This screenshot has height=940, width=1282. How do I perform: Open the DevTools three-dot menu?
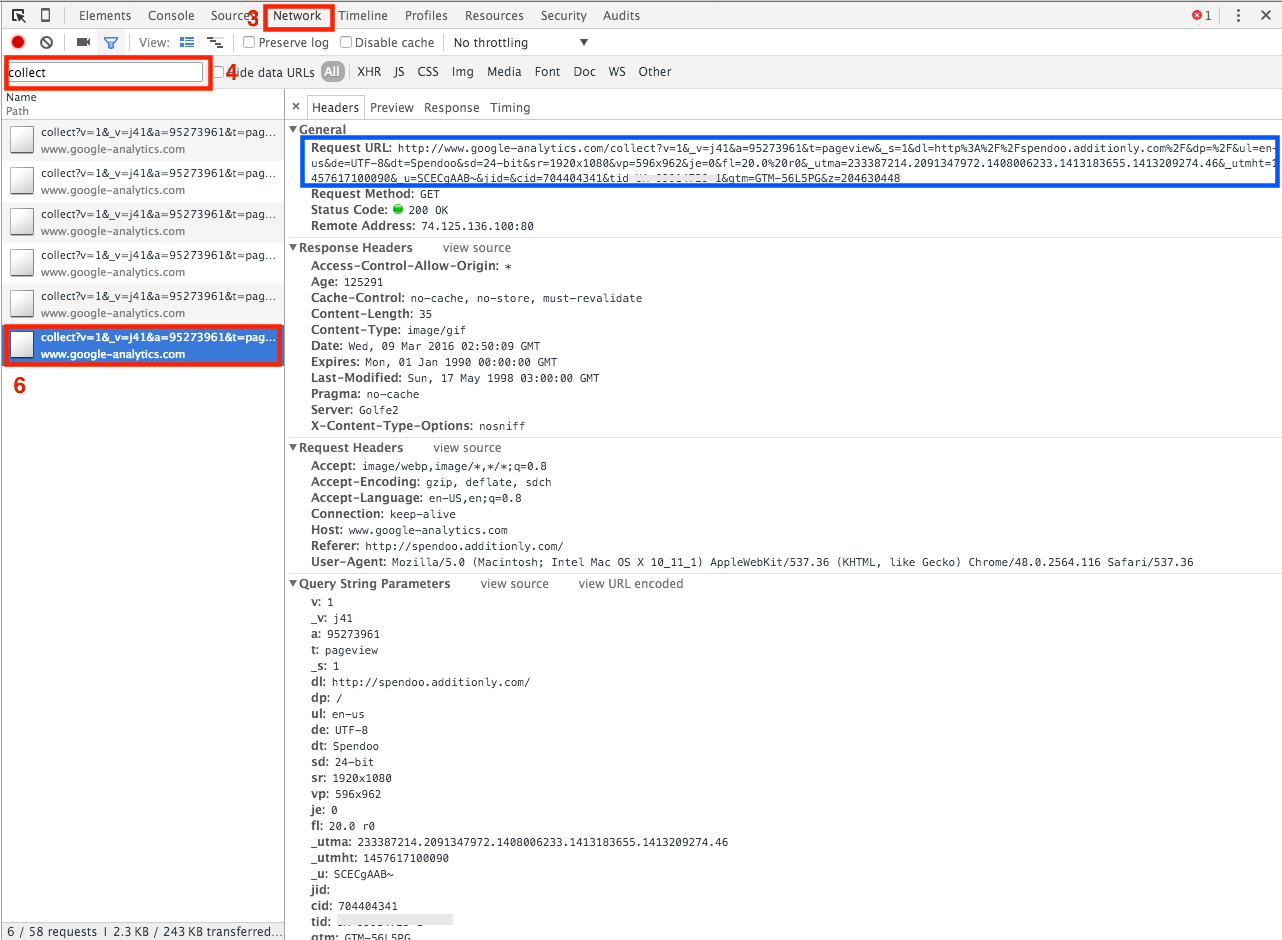tap(1238, 16)
